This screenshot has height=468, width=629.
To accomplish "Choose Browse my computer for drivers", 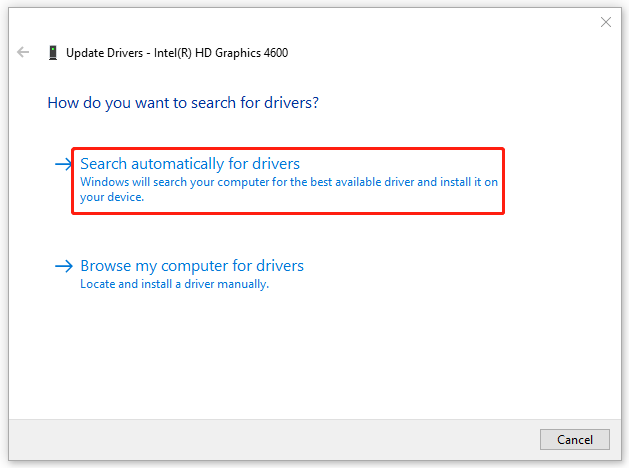I will 192,266.
